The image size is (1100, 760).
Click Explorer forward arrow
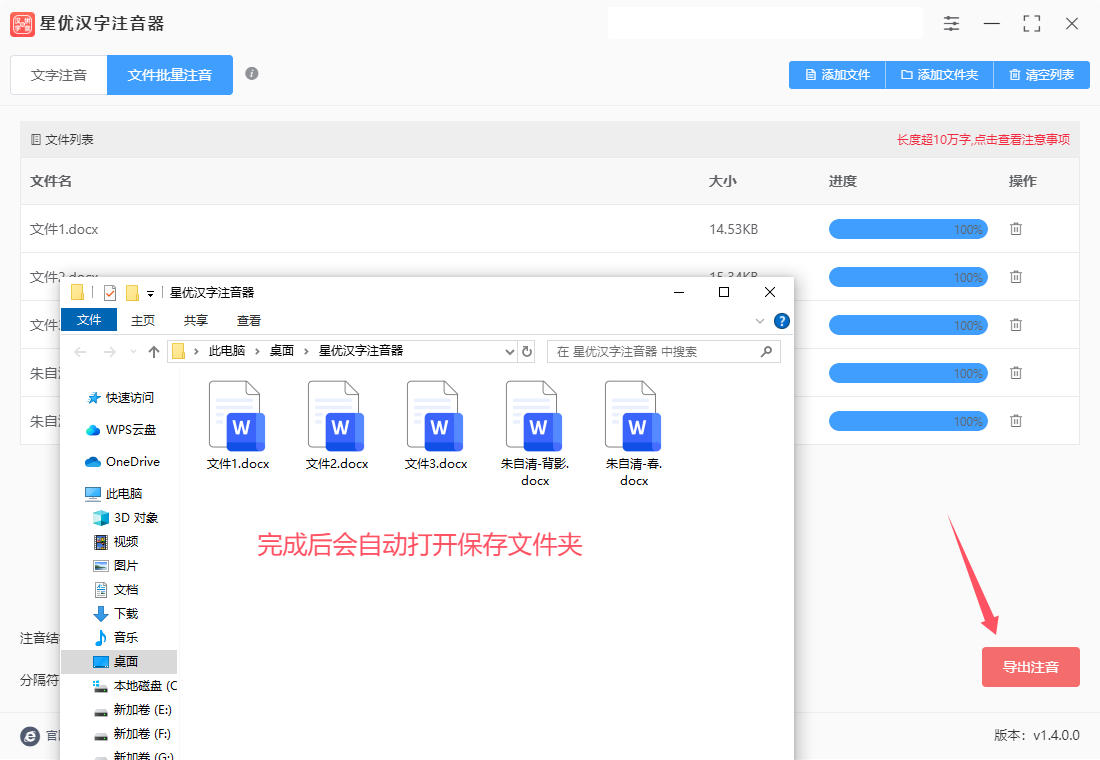pyautogui.click(x=109, y=352)
